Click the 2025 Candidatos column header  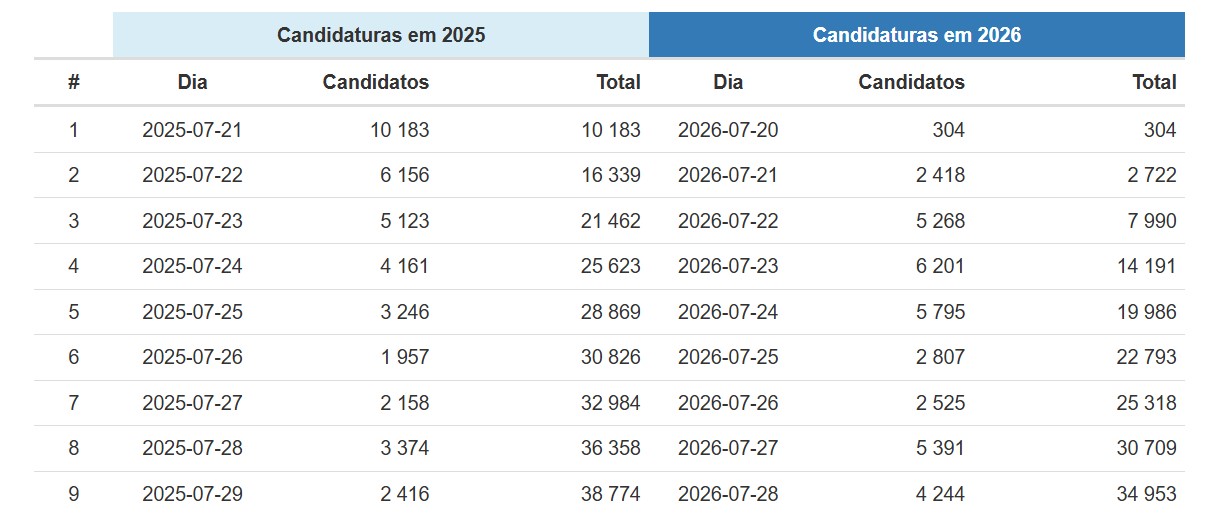(x=376, y=82)
